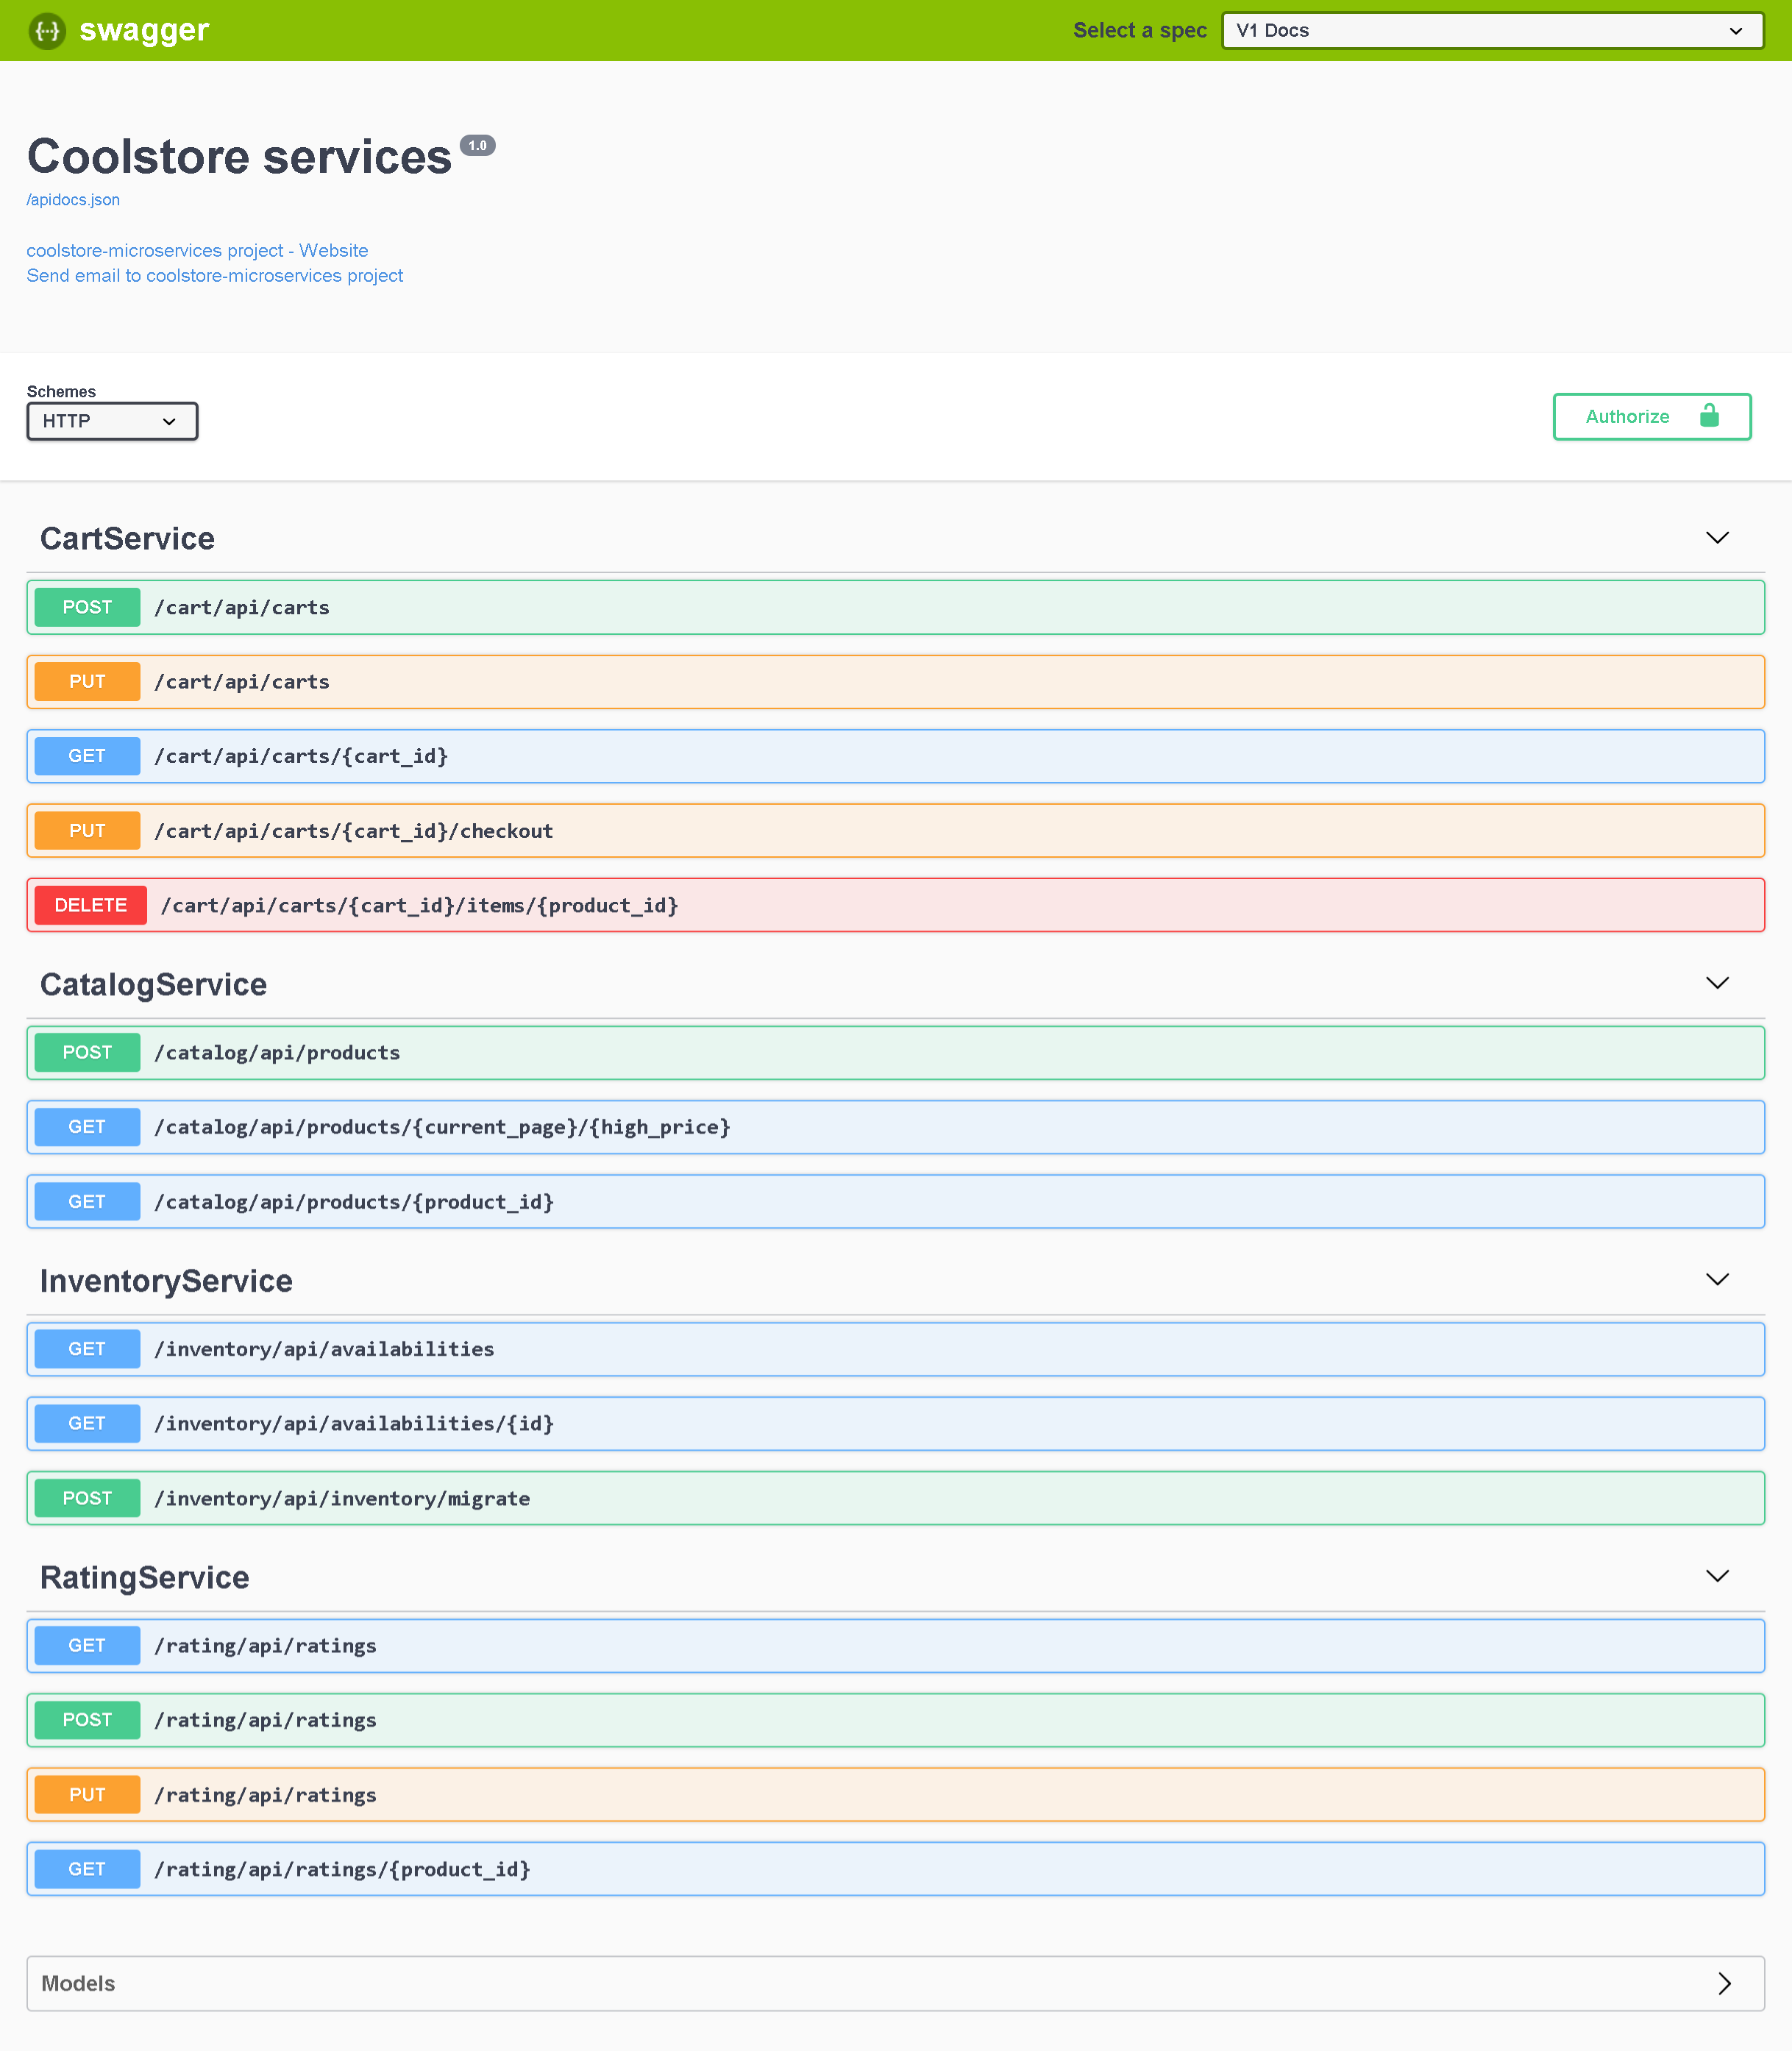Open the Schemes HTTP dropdown
Image resolution: width=1792 pixels, height=2051 pixels.
pyautogui.click(x=111, y=421)
